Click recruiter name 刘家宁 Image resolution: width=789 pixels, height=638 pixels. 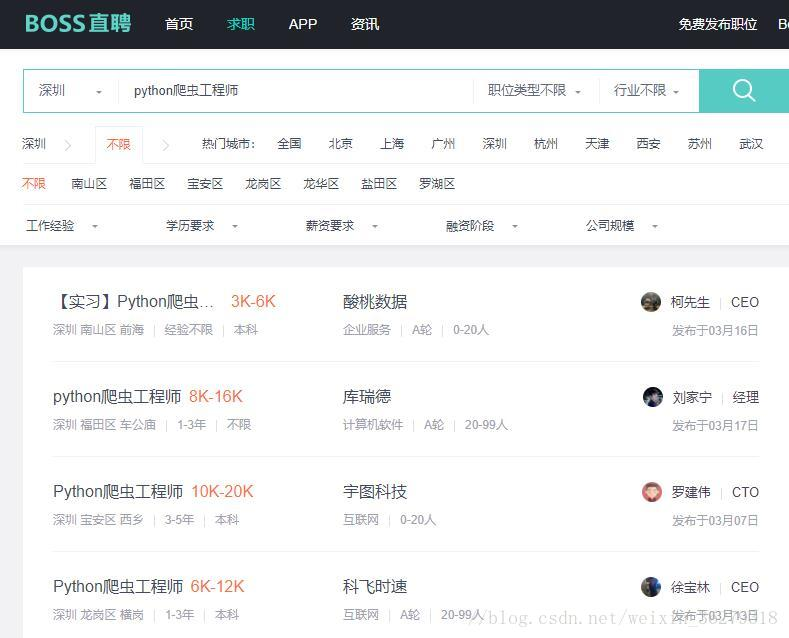pos(692,397)
